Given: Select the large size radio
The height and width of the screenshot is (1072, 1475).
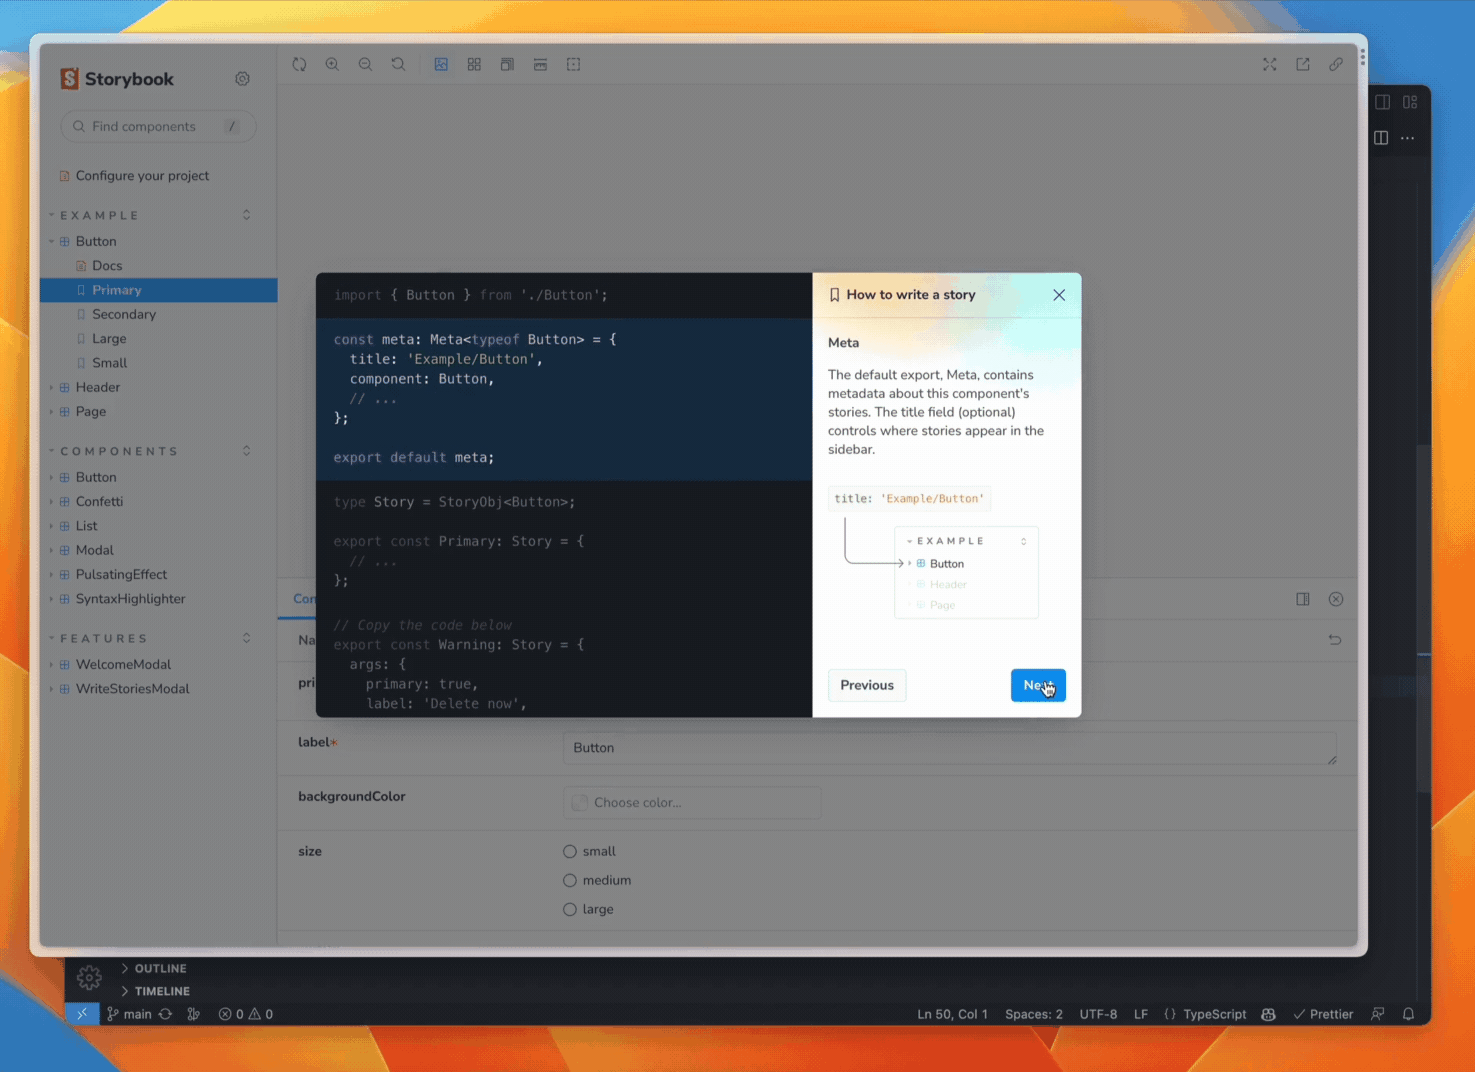Looking at the screenshot, I should coord(569,909).
